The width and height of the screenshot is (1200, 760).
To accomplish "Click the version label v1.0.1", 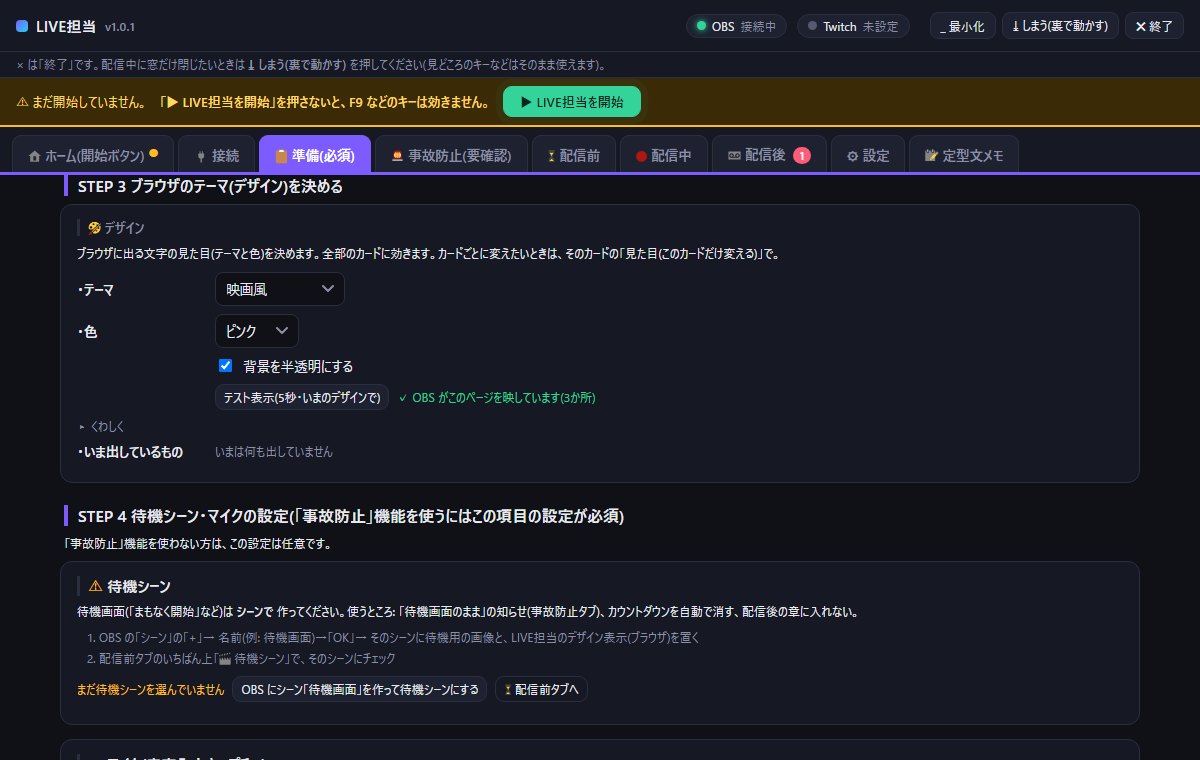I will (120, 27).
